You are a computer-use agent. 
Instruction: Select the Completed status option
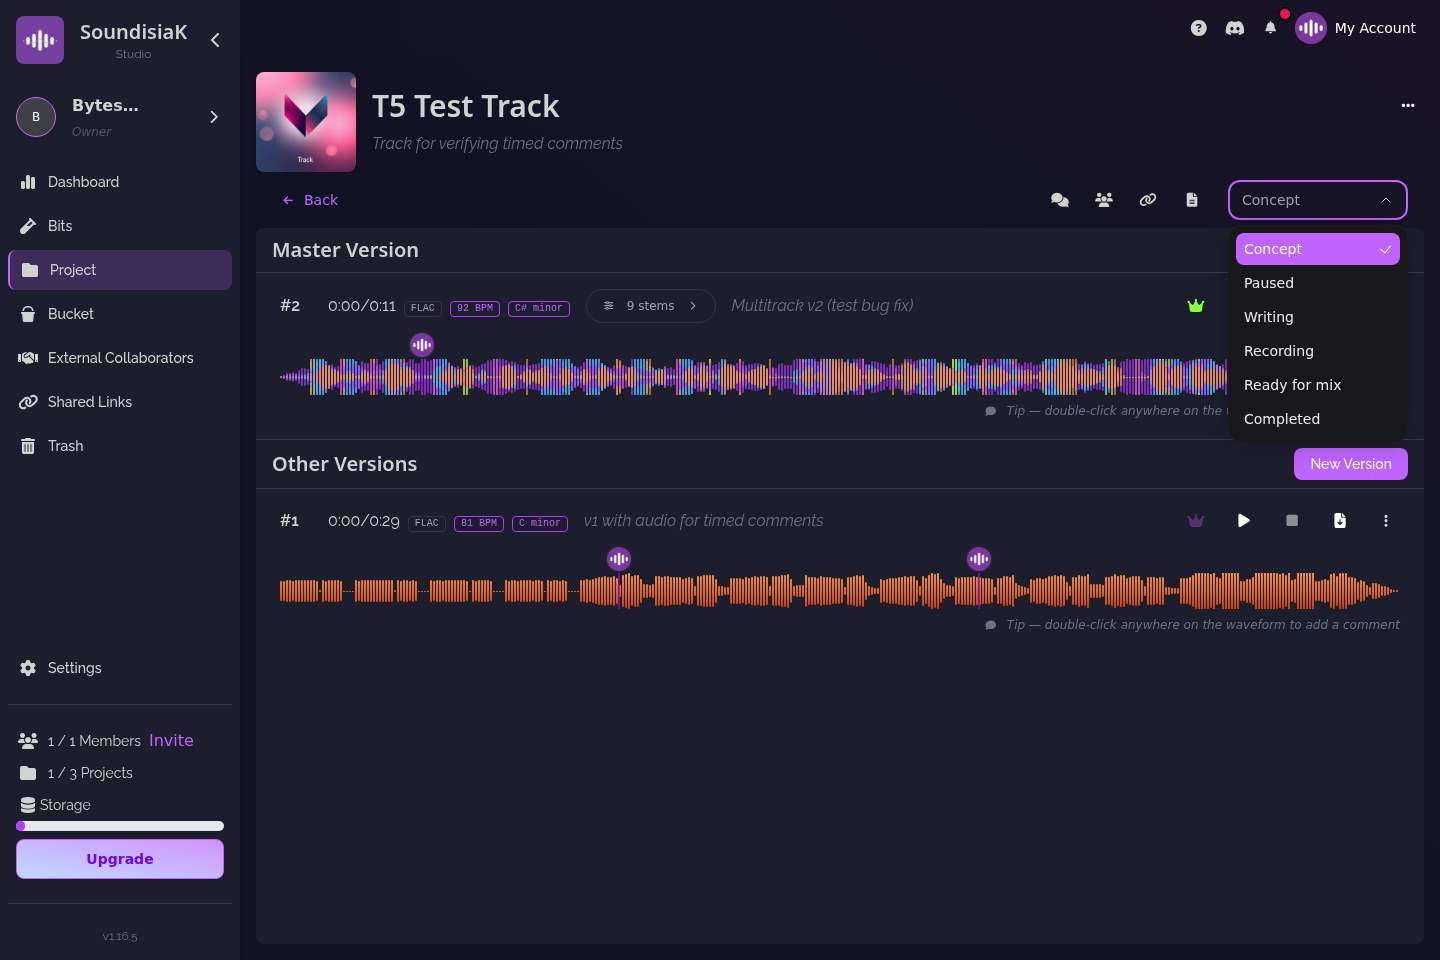(x=1318, y=419)
